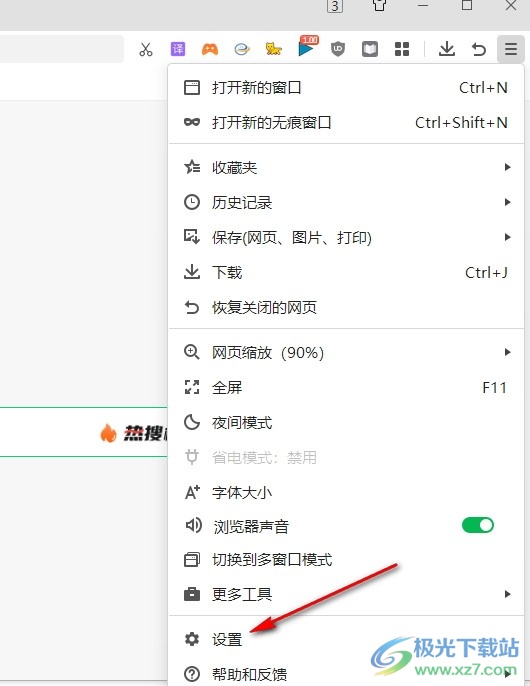
Task: Open the hamburger main menu button
Action: click(511, 49)
